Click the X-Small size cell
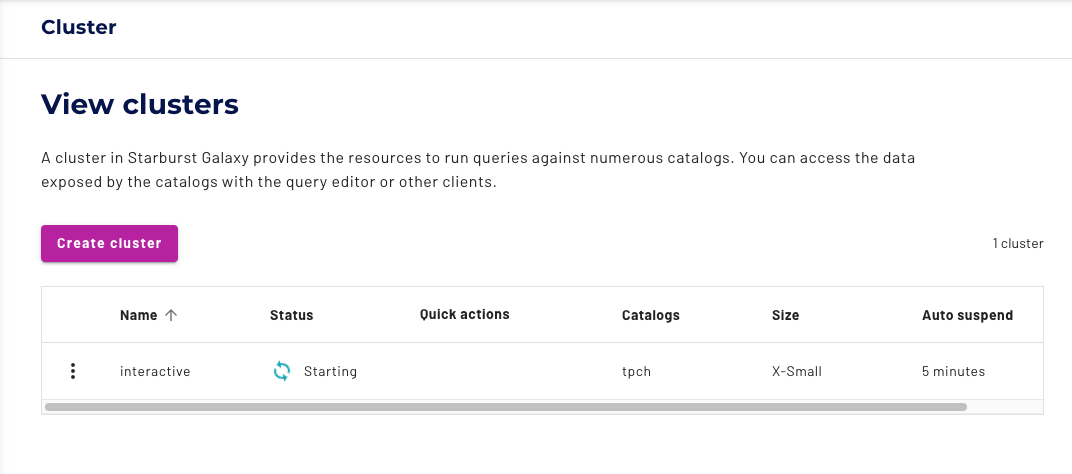This screenshot has width=1072, height=474. tap(796, 371)
